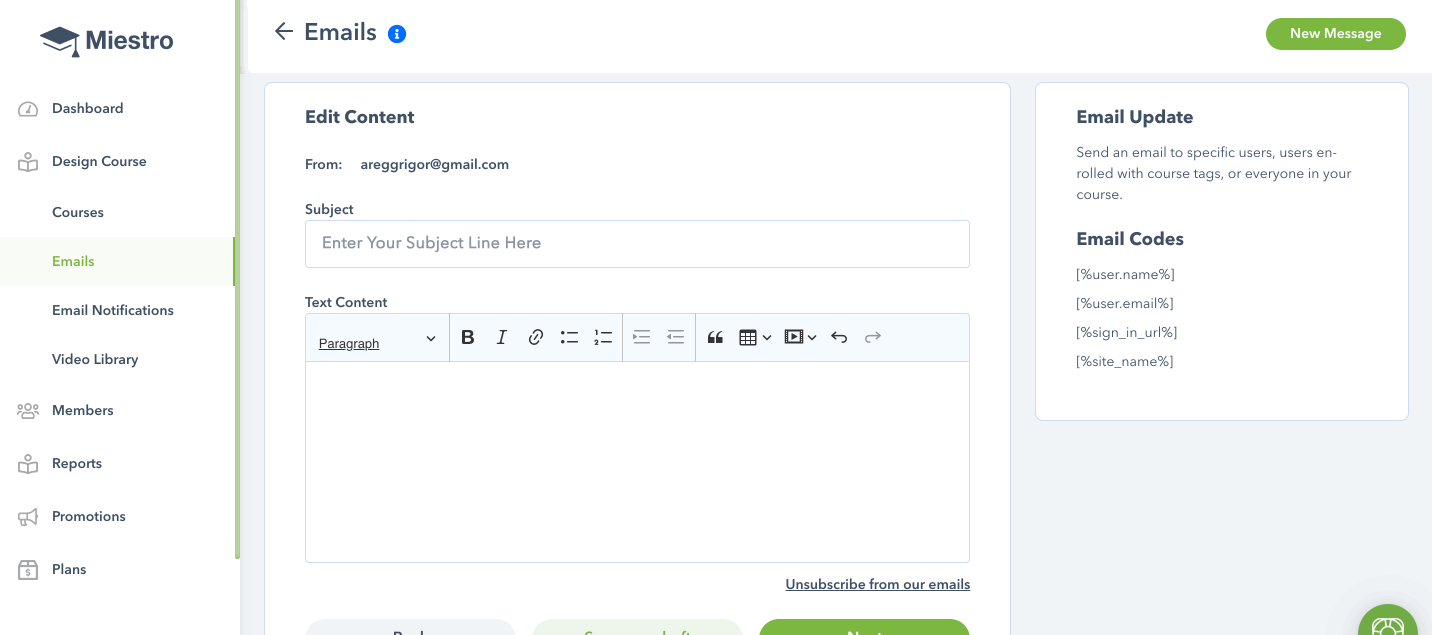Go back using the arrow beside Emails
Image resolution: width=1432 pixels, height=635 pixels.
click(284, 32)
